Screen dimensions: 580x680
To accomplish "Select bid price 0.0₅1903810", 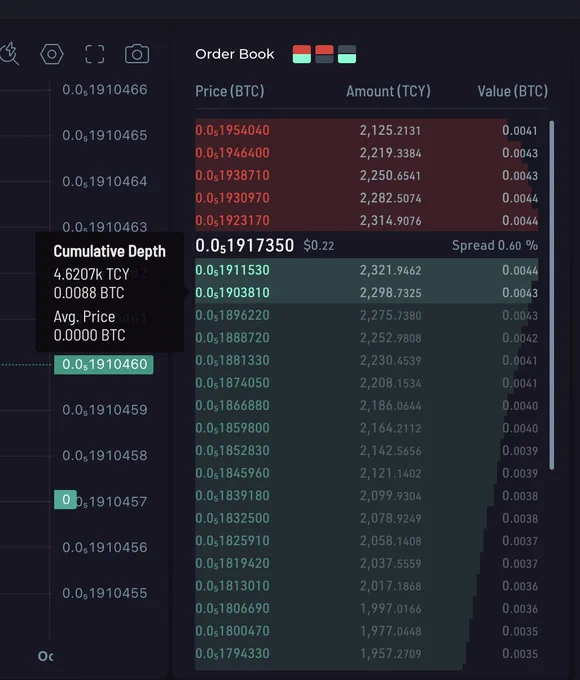I will point(233,293).
